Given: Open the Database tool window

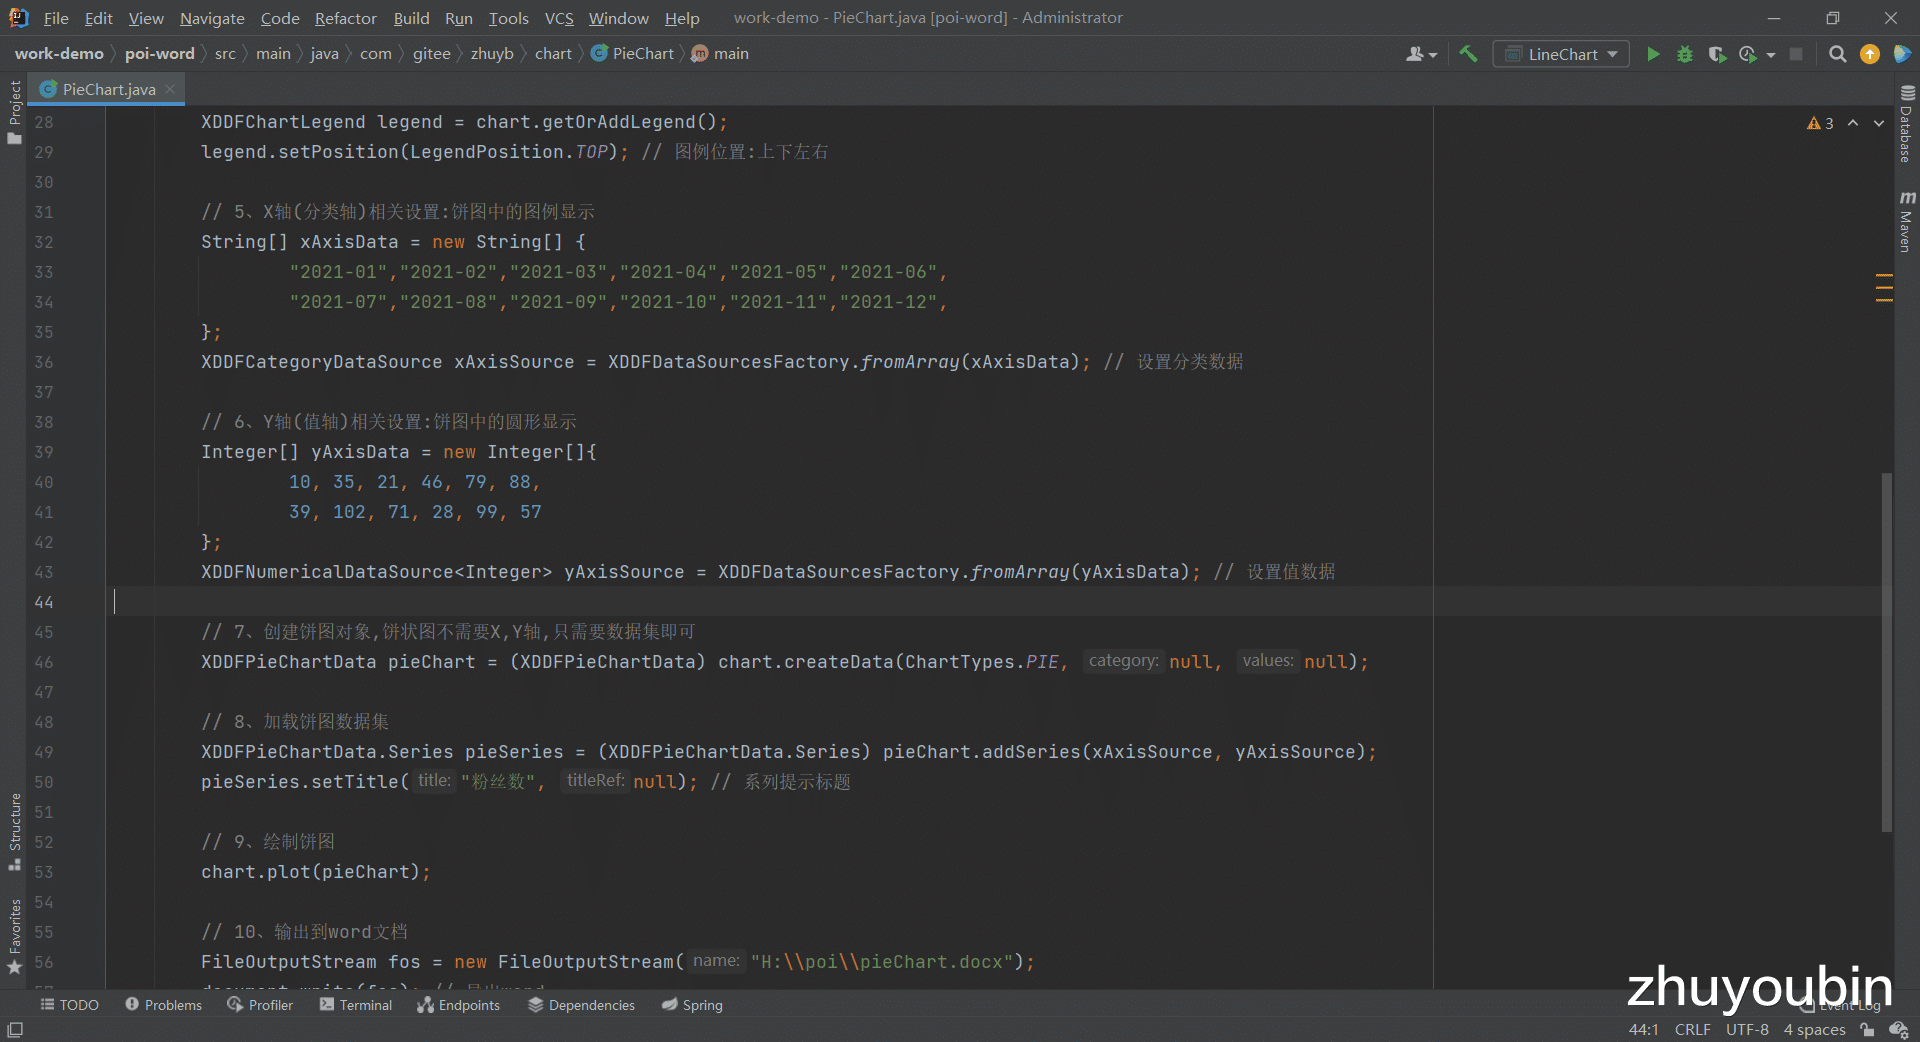Looking at the screenshot, I should click(1906, 123).
